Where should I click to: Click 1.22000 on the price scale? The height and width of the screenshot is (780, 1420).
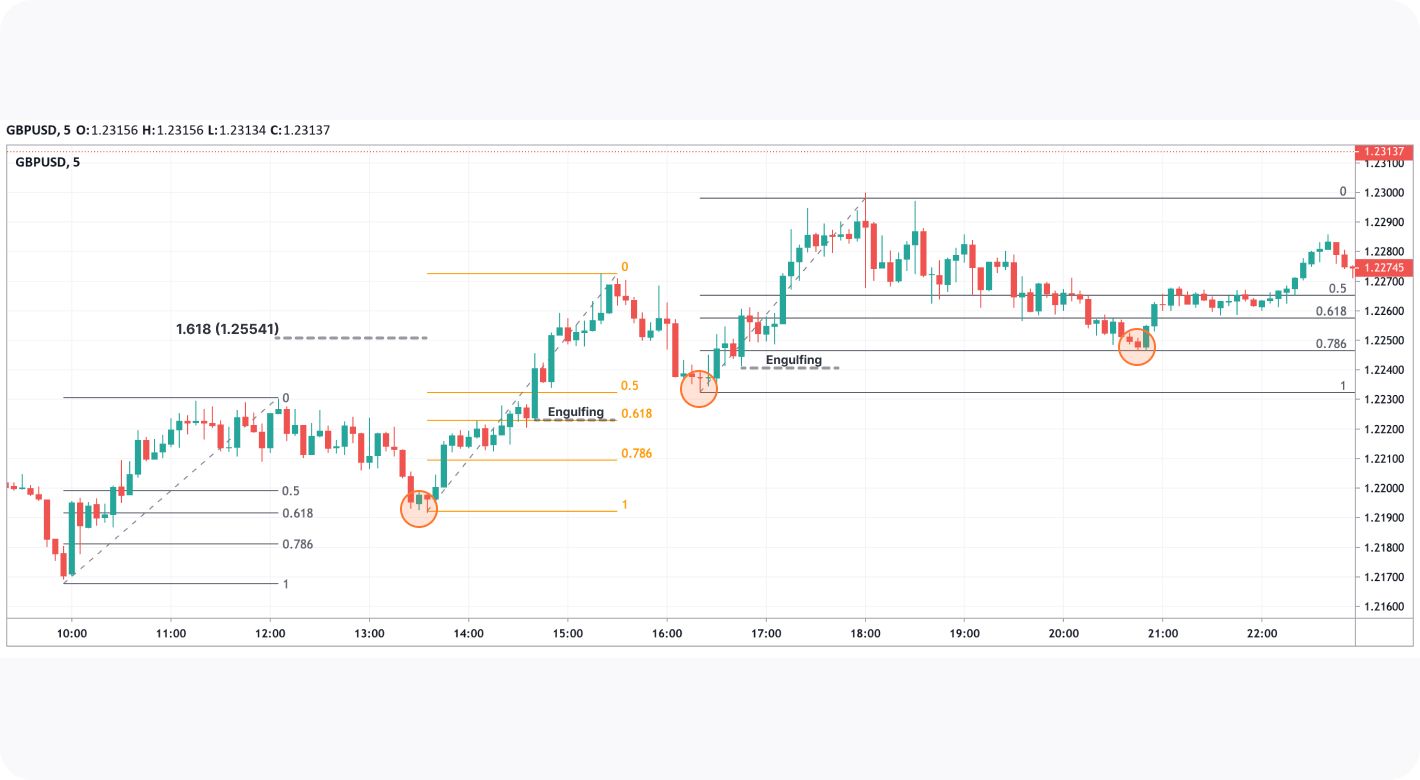tap(1386, 489)
